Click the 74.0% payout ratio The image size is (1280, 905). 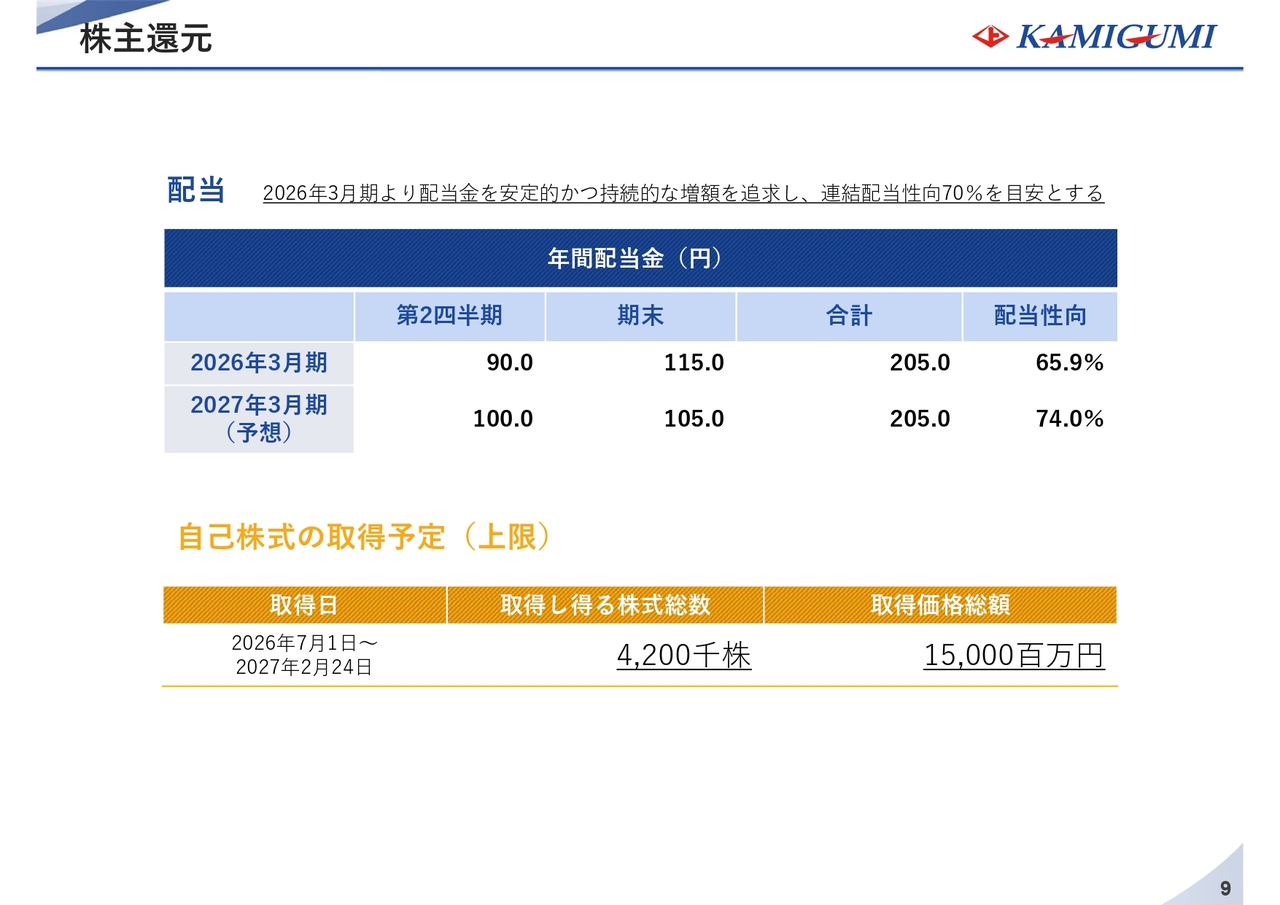click(x=1069, y=419)
